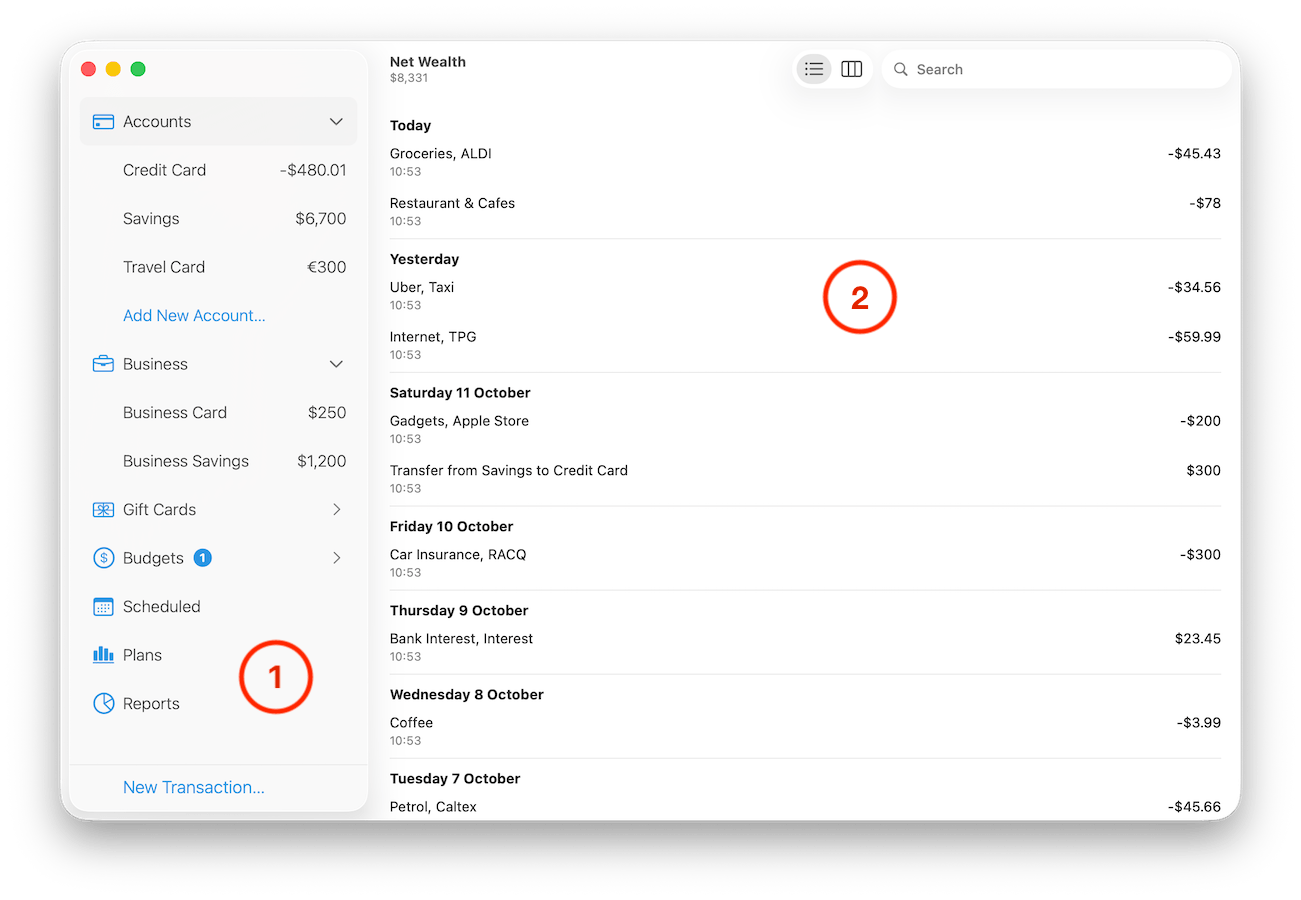This screenshot has height=900, width=1301.
Task: Select the Business header label
Action: point(155,364)
